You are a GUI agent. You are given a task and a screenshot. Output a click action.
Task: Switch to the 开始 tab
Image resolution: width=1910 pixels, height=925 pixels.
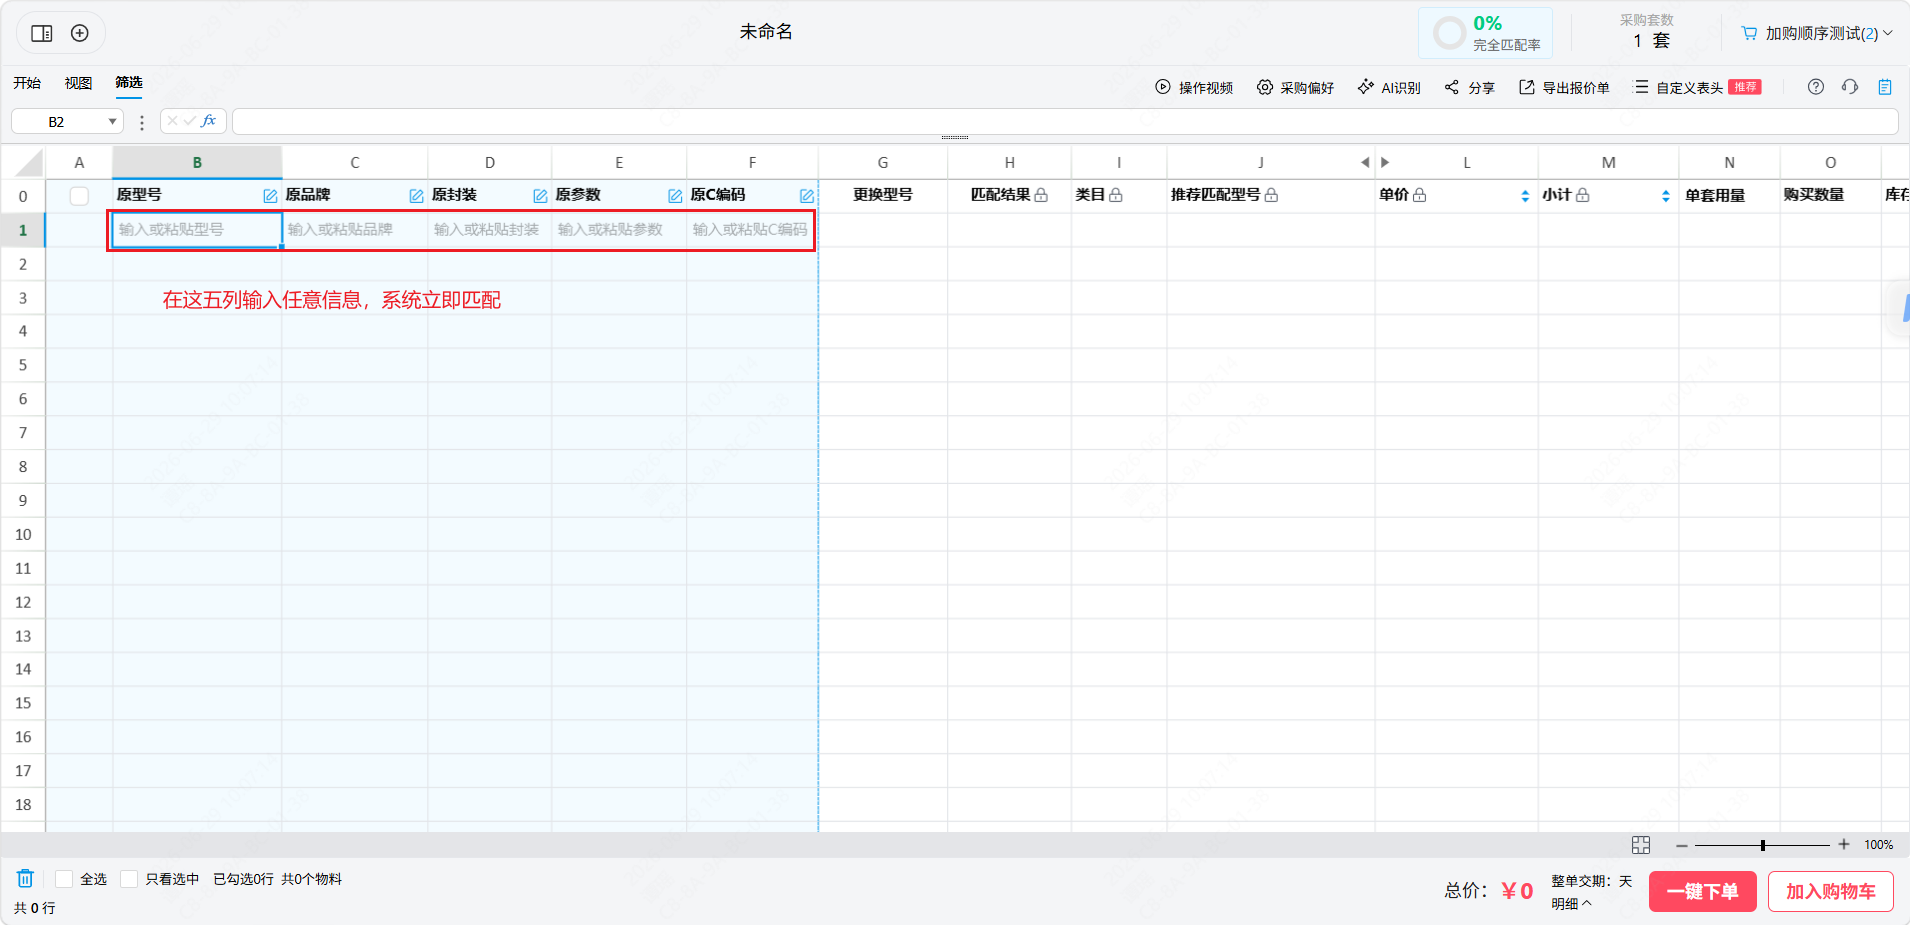click(x=27, y=83)
